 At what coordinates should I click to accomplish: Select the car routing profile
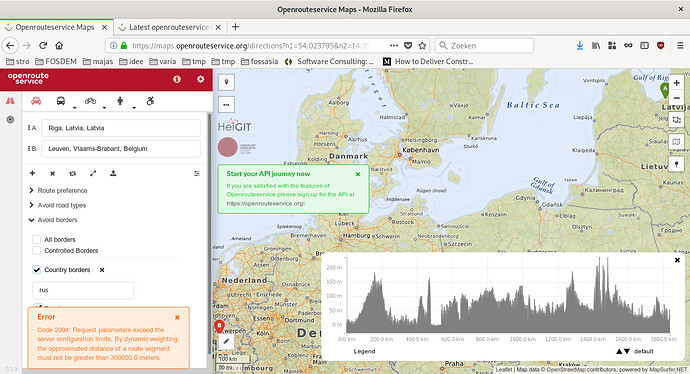(x=36, y=101)
